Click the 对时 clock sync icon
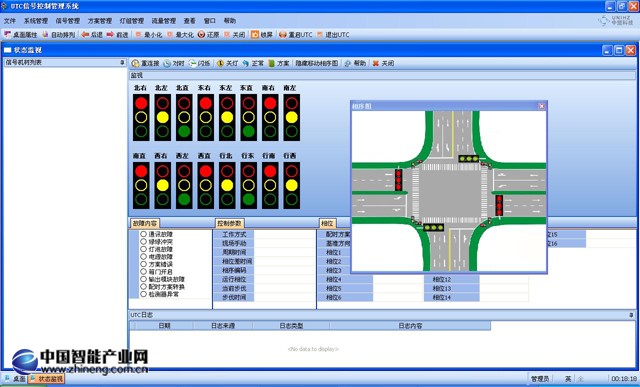 (167, 63)
